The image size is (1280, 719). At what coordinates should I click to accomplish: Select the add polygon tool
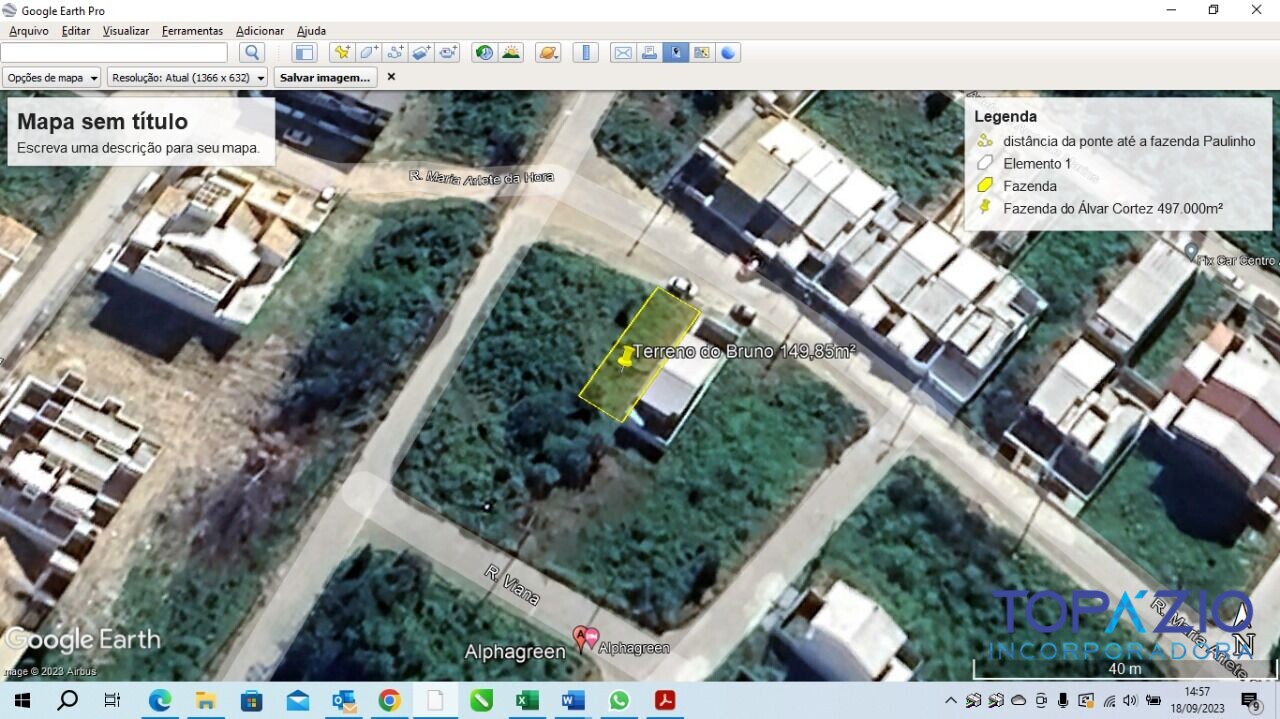tap(368, 53)
